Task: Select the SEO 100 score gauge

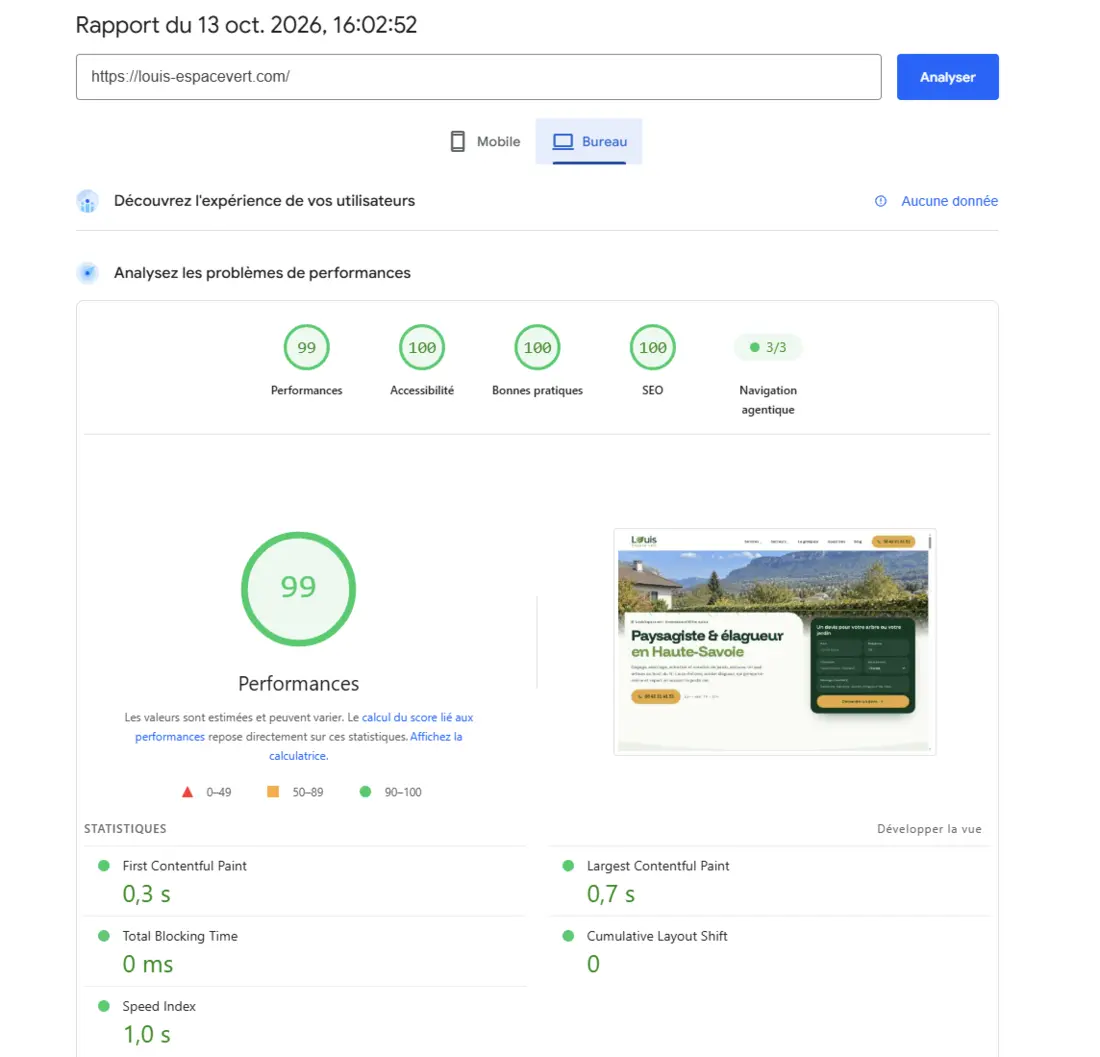Action: (652, 347)
